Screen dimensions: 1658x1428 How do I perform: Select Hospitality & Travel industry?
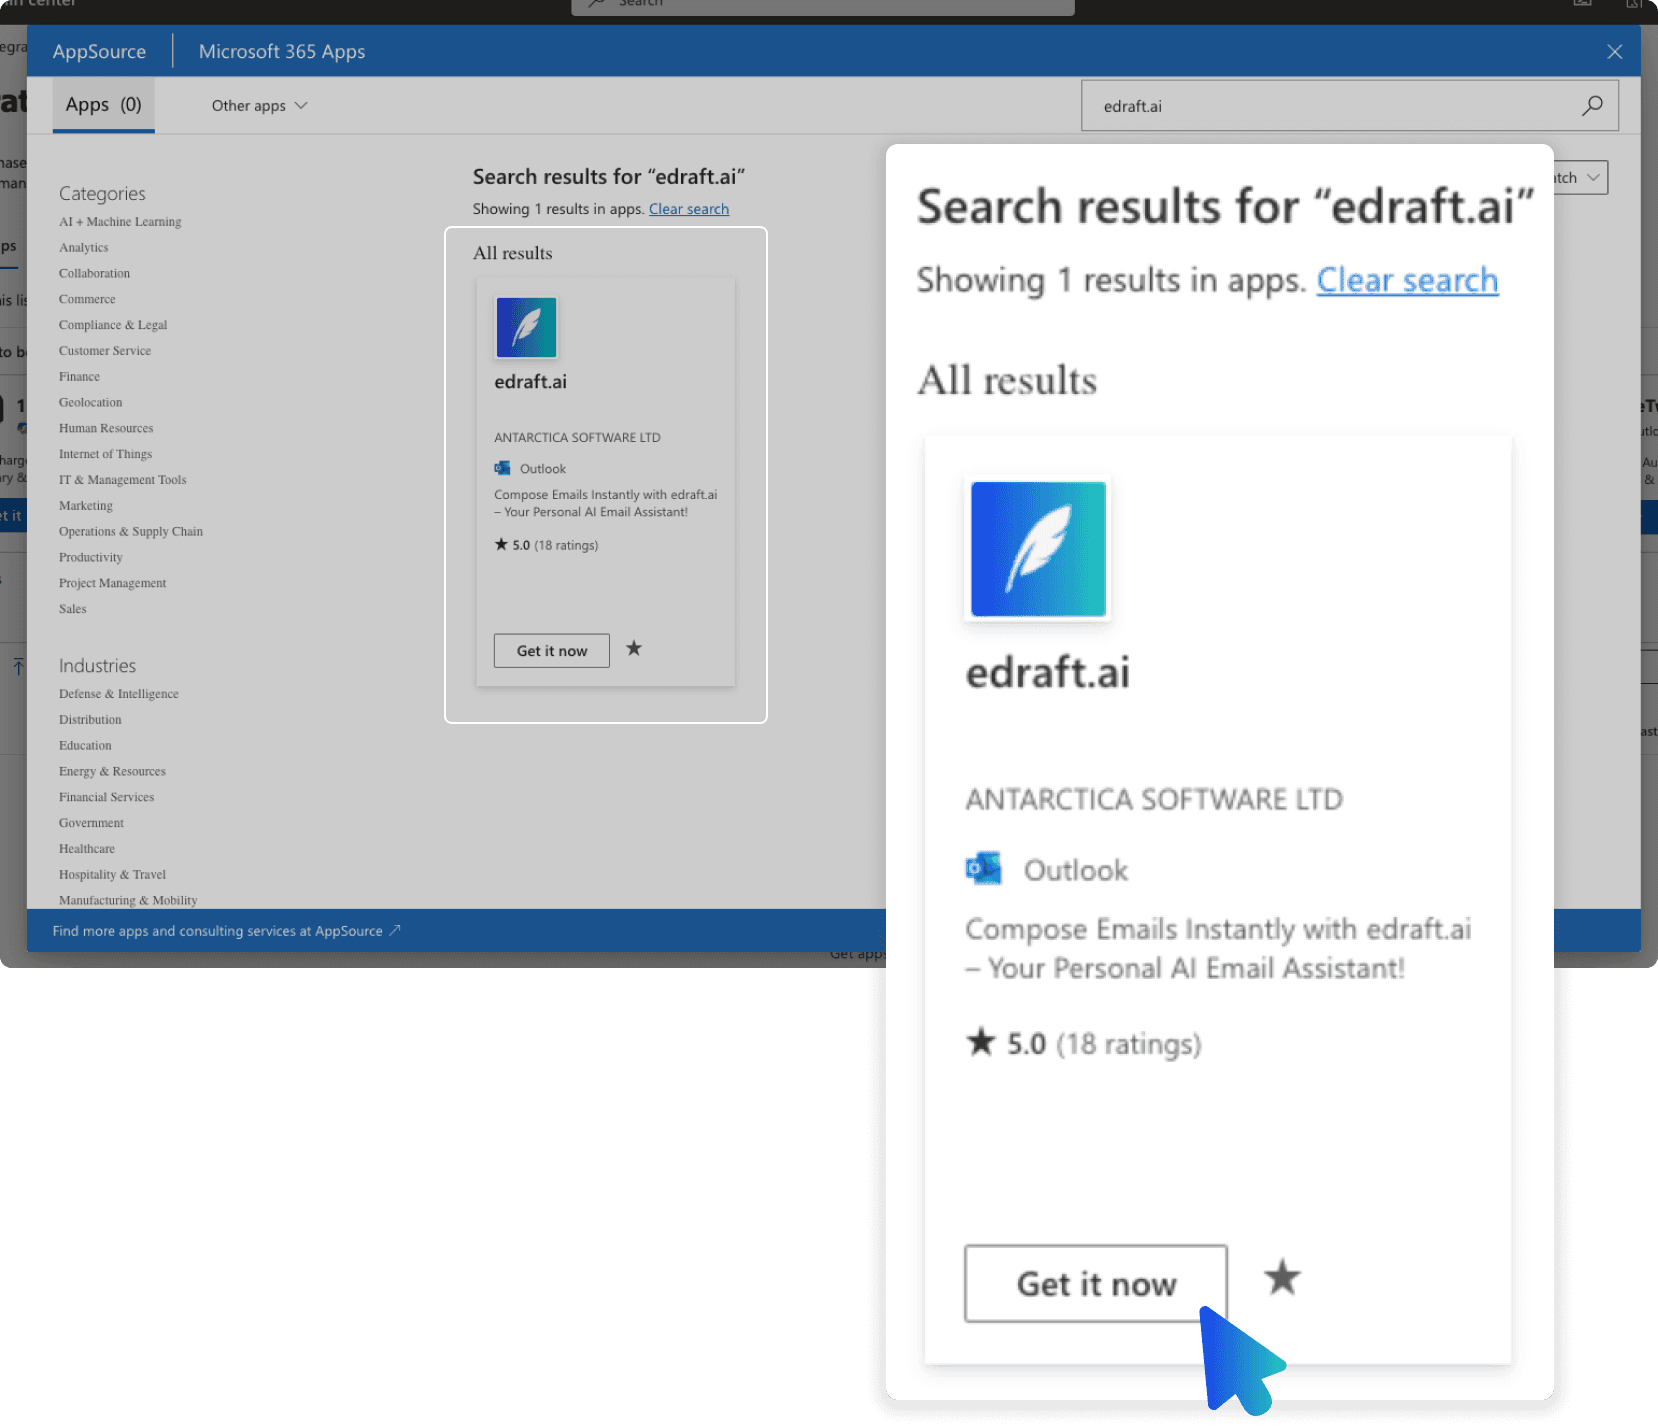112,874
